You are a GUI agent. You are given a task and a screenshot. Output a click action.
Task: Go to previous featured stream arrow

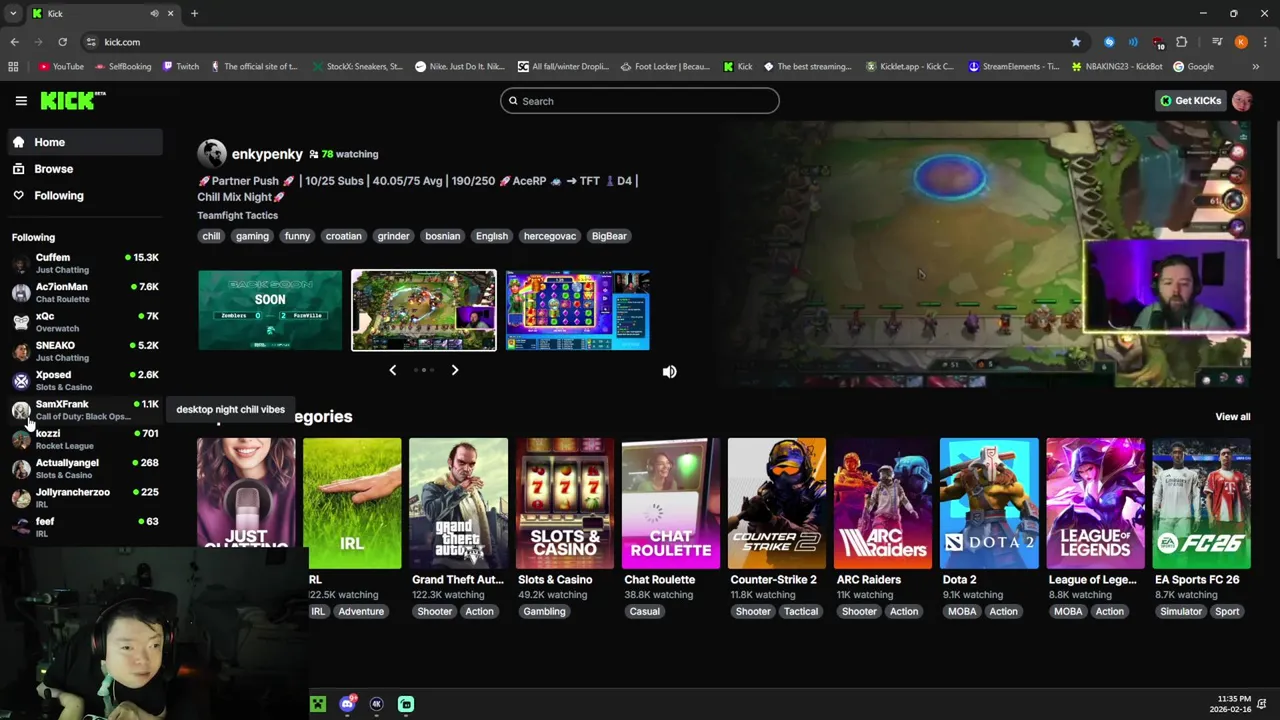point(392,370)
